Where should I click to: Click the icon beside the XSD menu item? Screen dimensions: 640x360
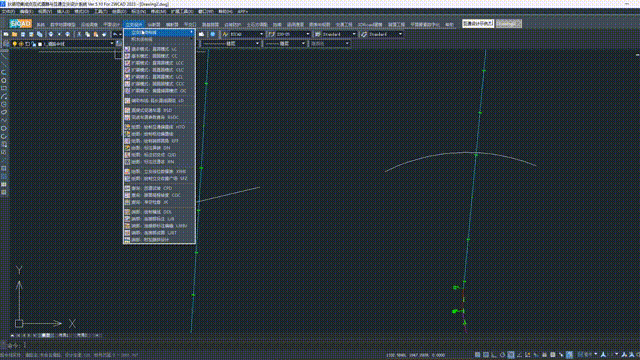point(127,110)
